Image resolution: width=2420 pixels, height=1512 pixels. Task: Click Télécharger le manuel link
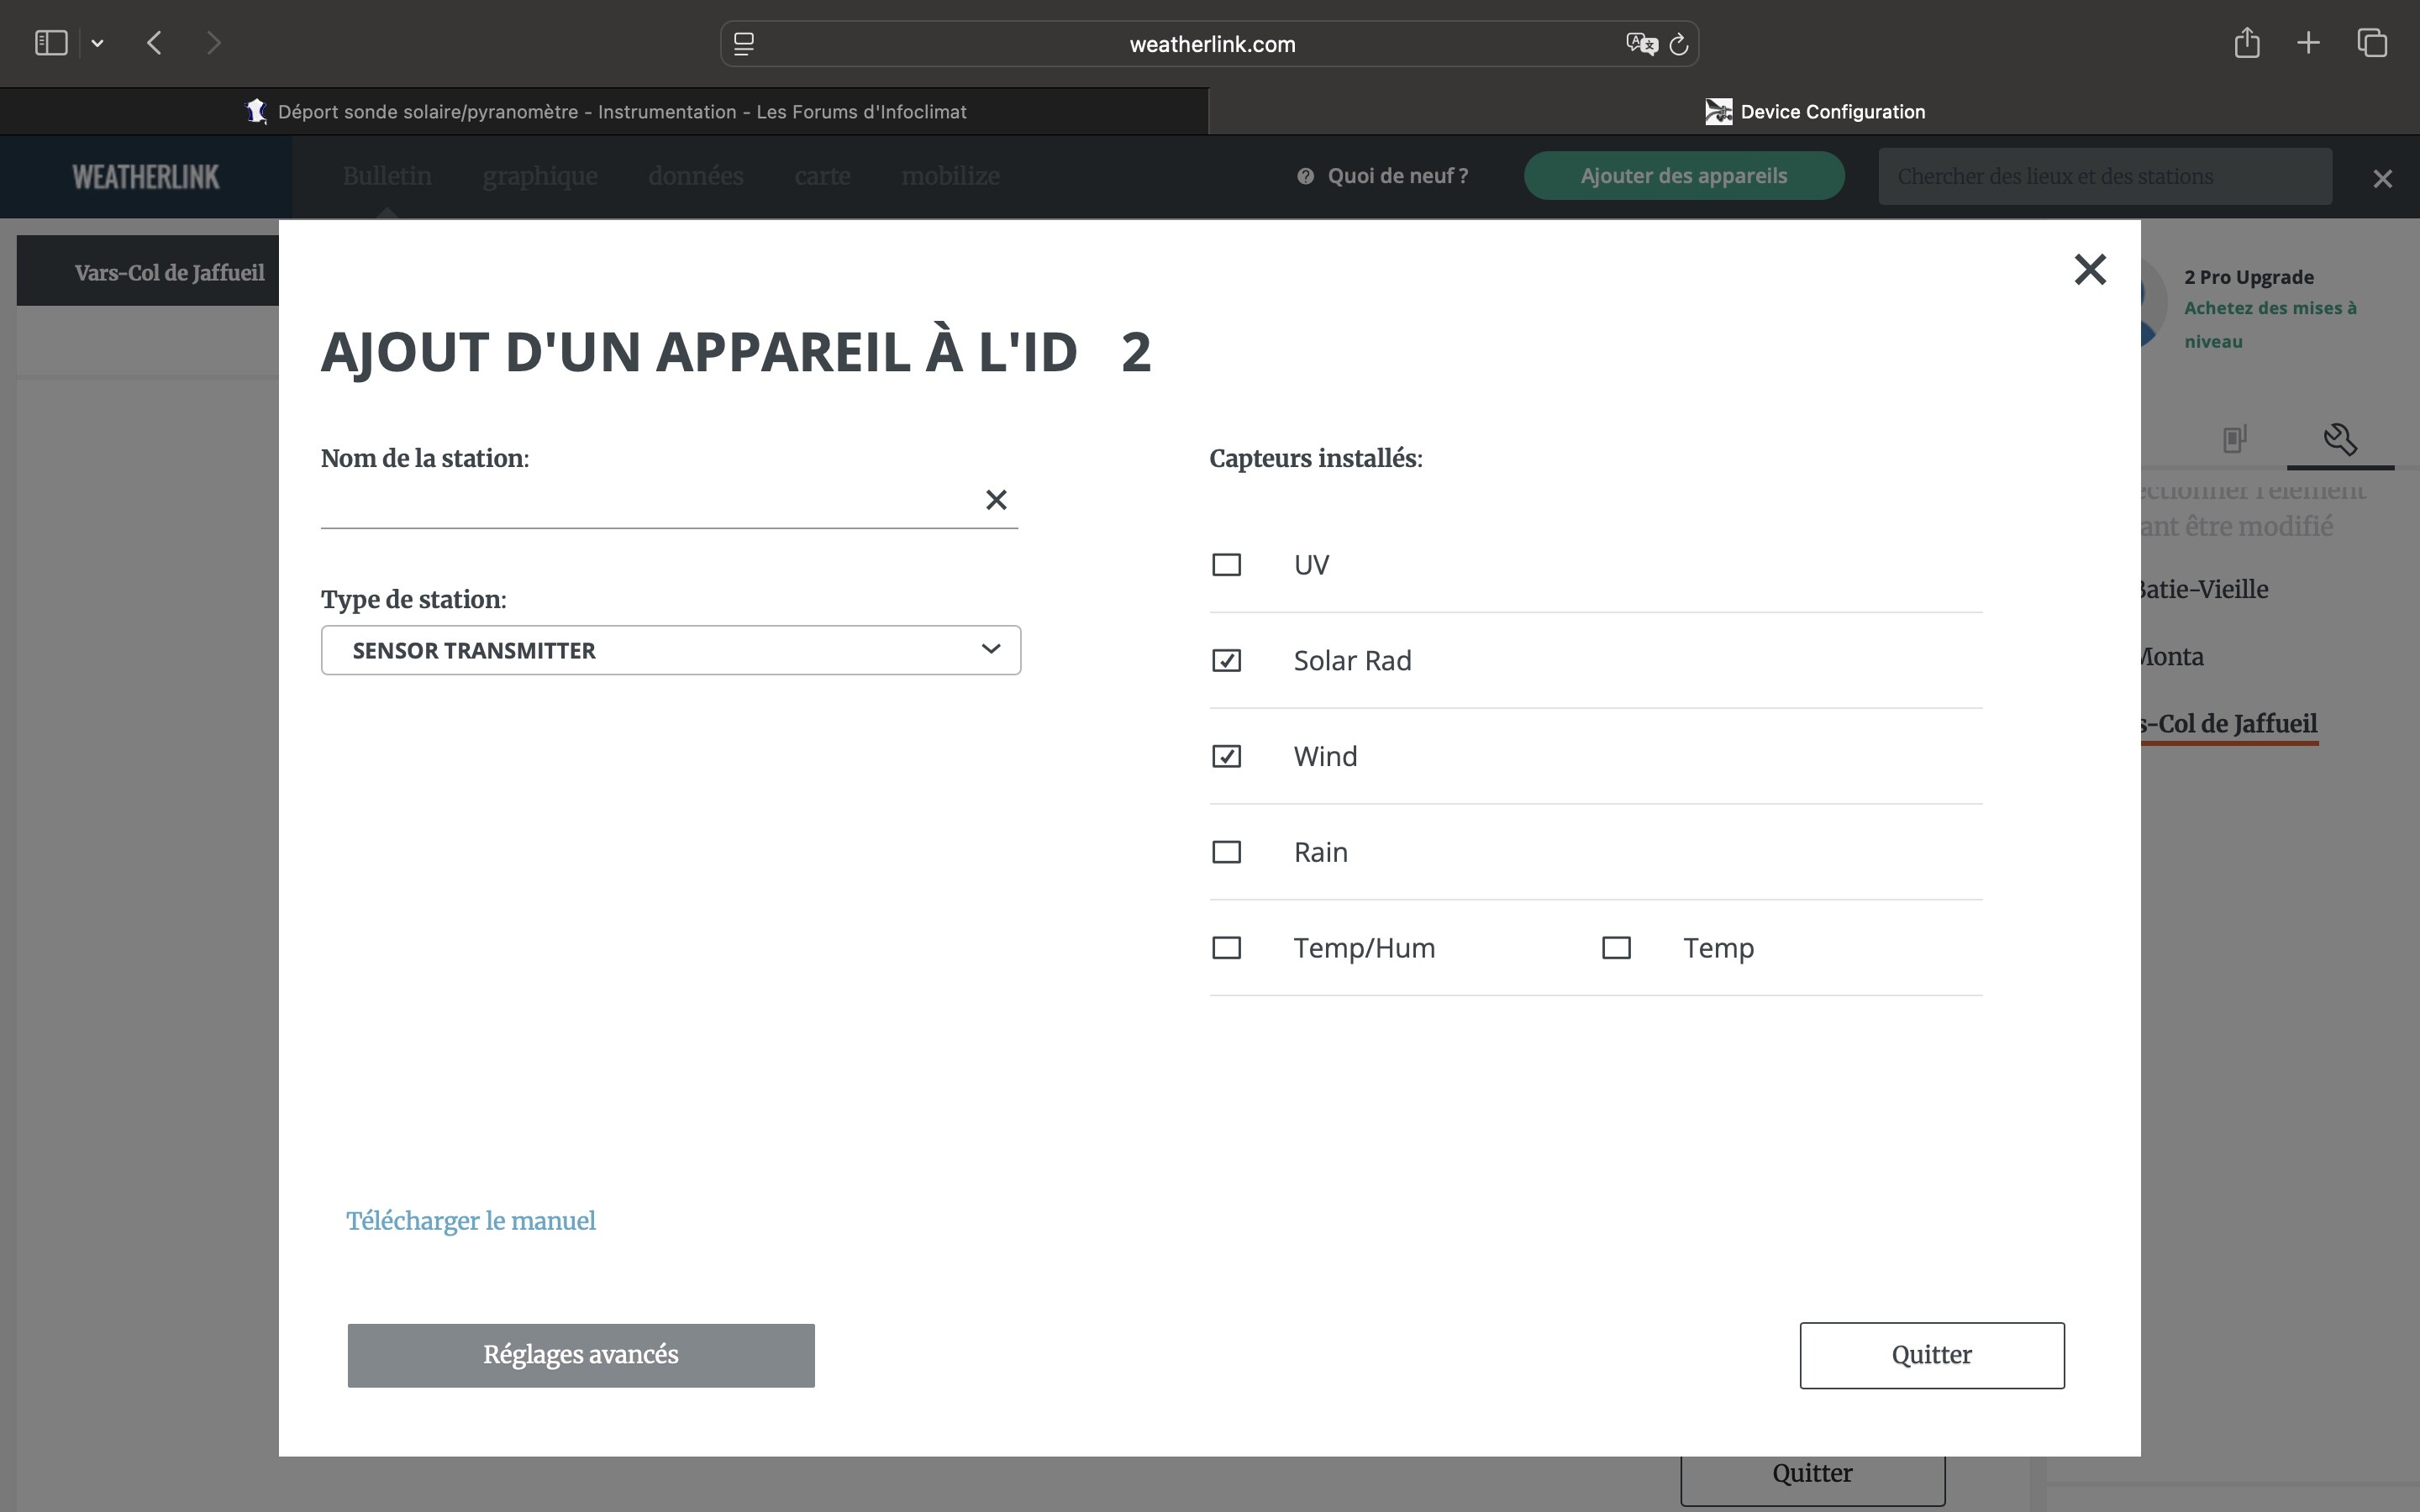[x=471, y=1221]
